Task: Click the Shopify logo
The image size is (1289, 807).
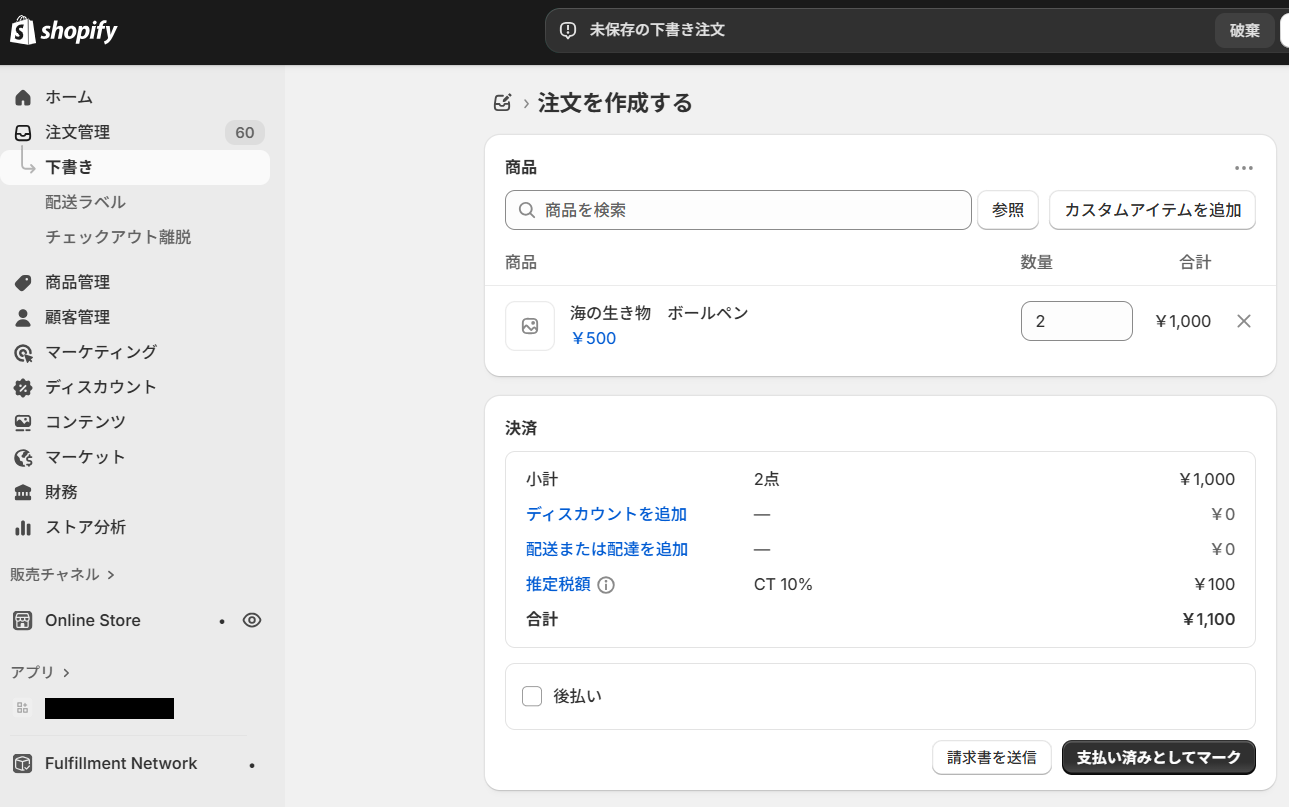Action: 64,31
